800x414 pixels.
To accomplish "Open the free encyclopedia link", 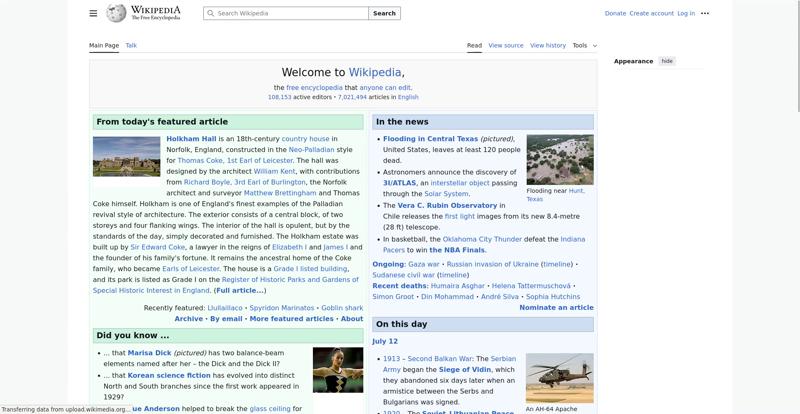I will (x=314, y=88).
